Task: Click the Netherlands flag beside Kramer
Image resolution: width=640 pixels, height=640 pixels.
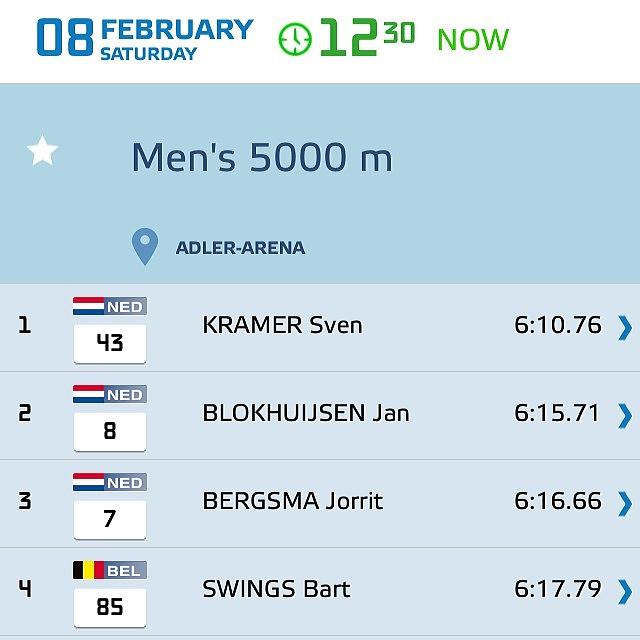Action: 88,306
